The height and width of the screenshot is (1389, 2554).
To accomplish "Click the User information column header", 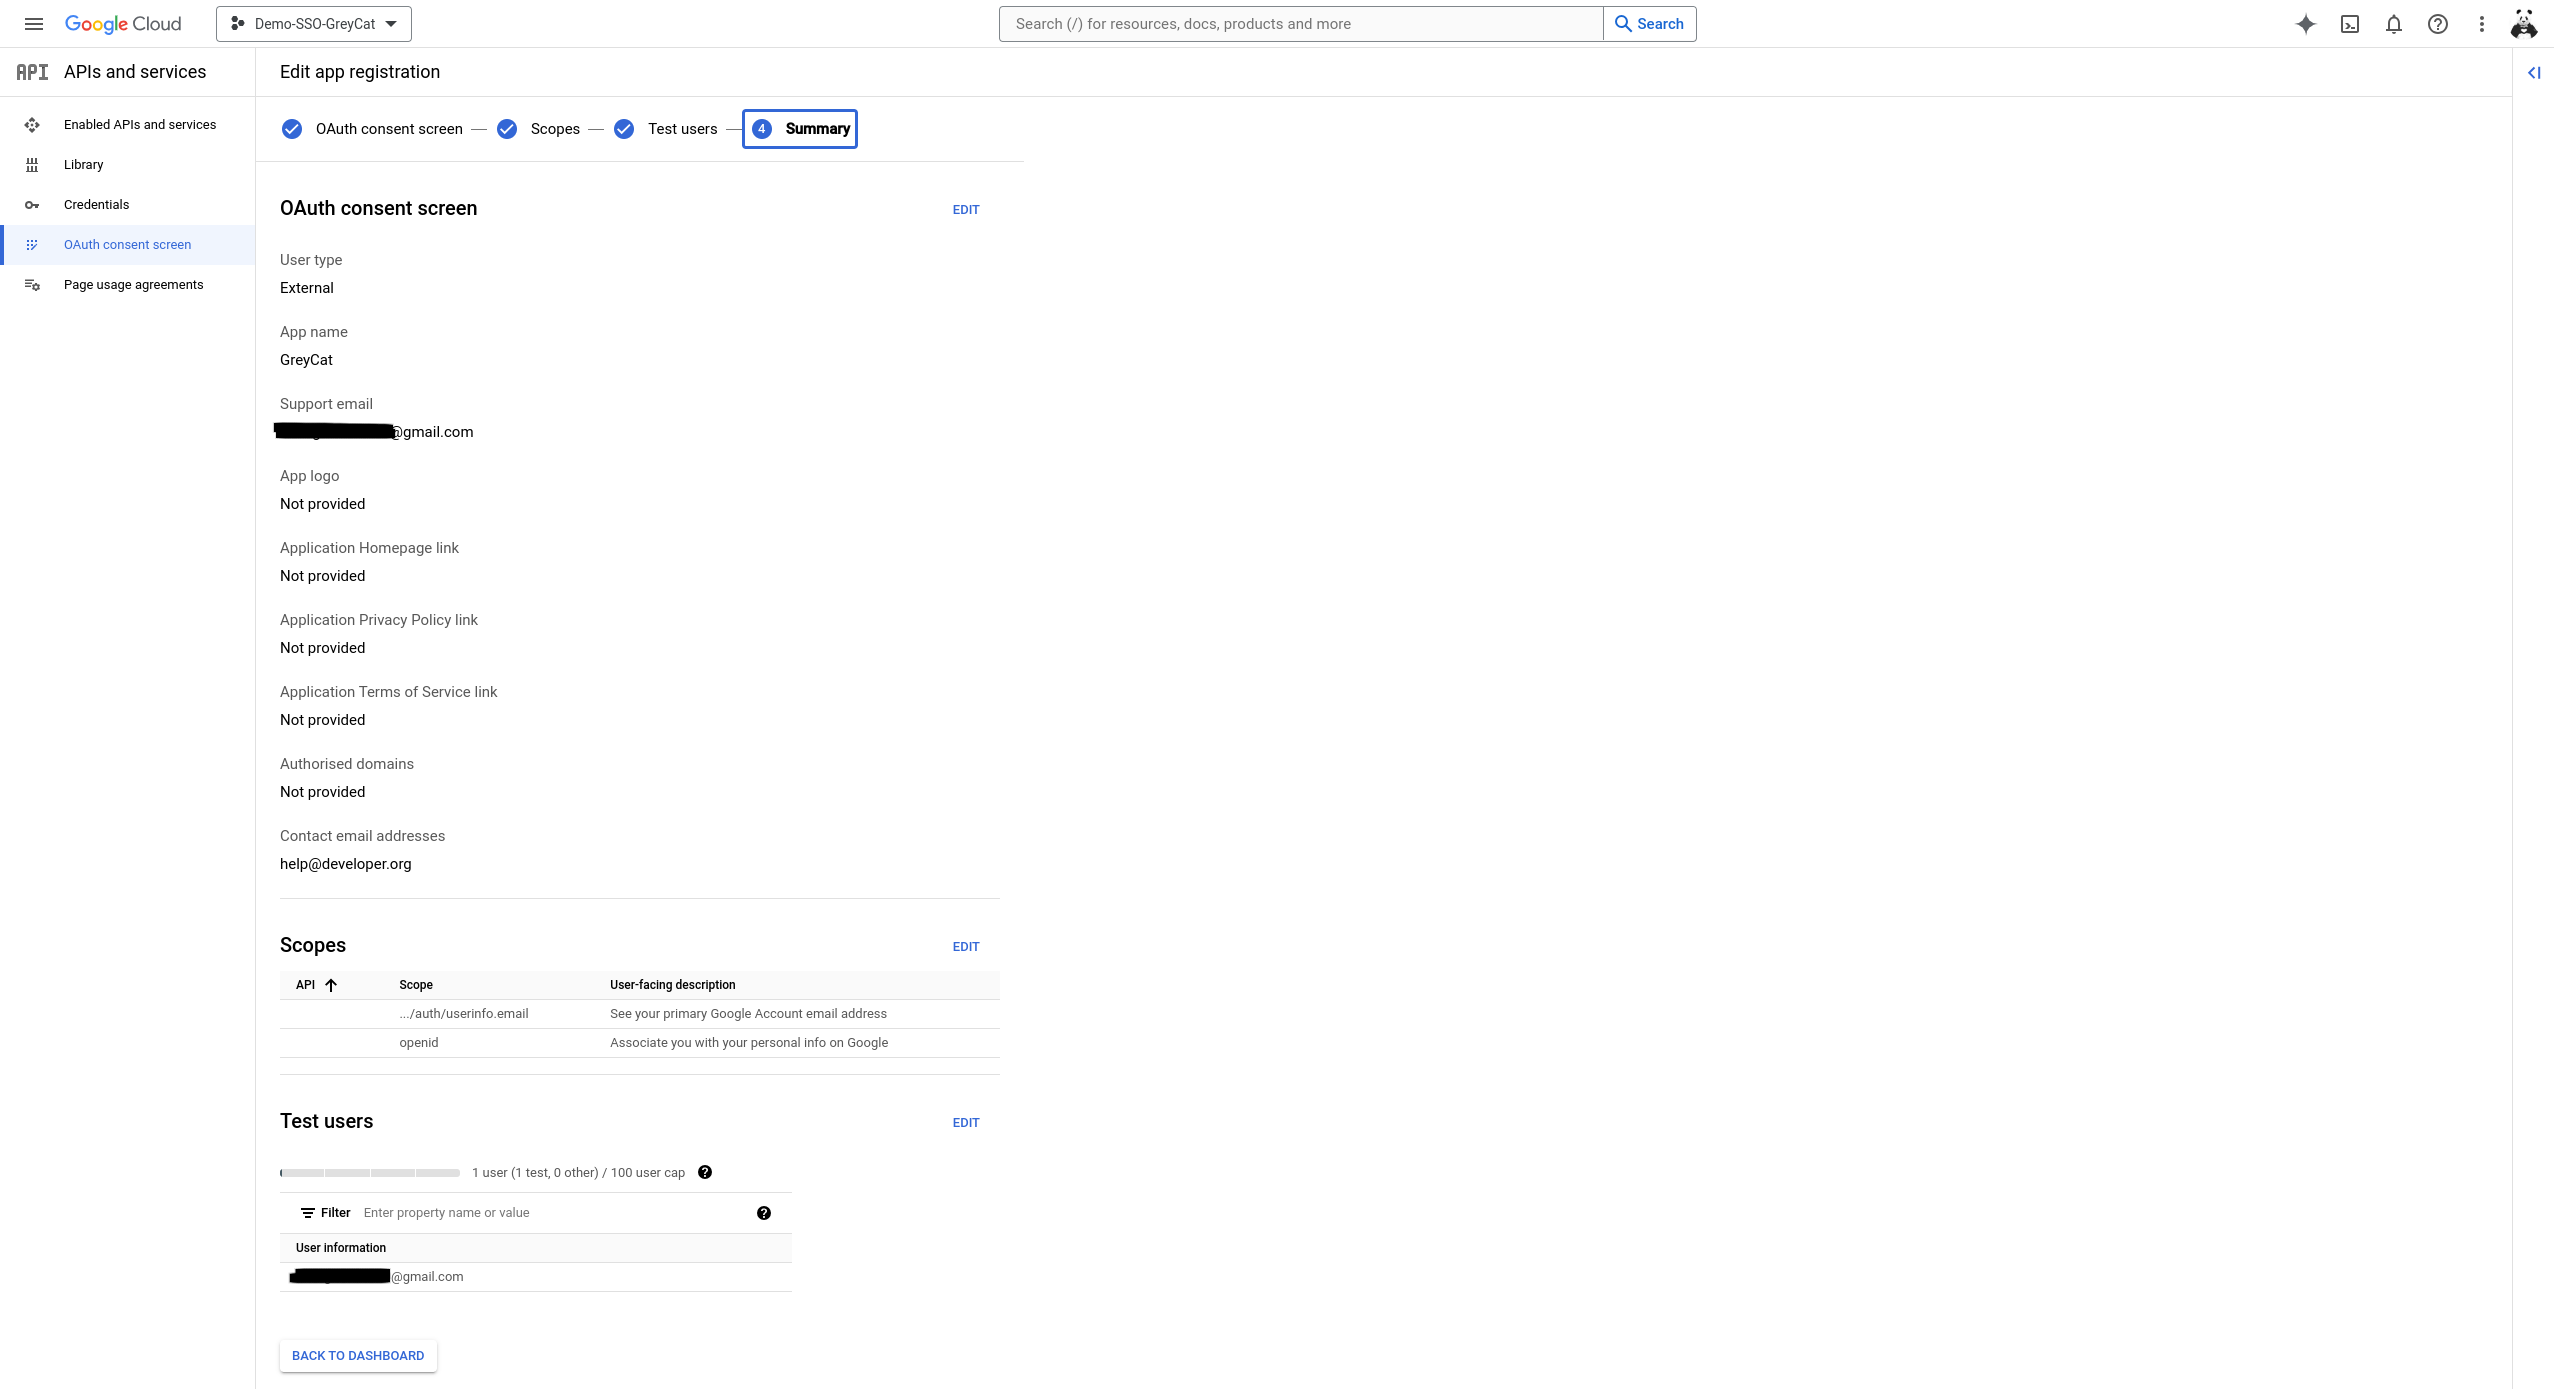I will 341,1248.
